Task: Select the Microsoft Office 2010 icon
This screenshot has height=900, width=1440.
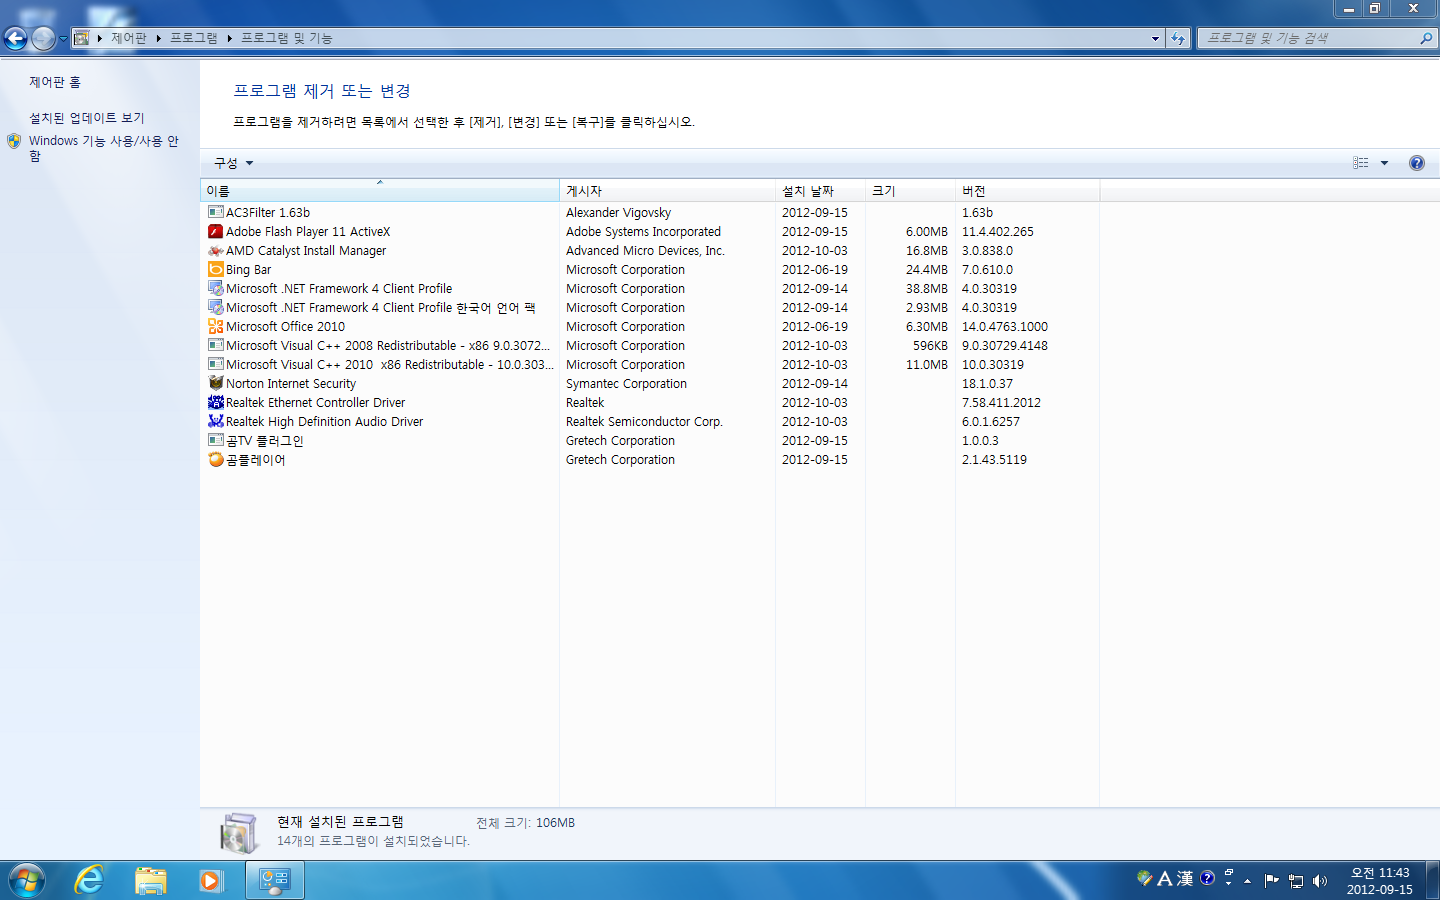Action: (215, 326)
